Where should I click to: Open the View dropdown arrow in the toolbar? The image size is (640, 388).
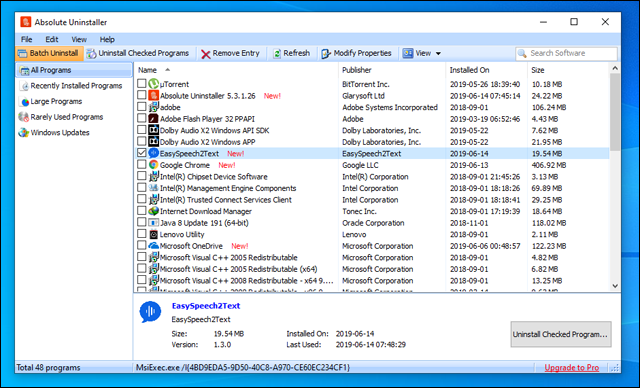[x=438, y=53]
